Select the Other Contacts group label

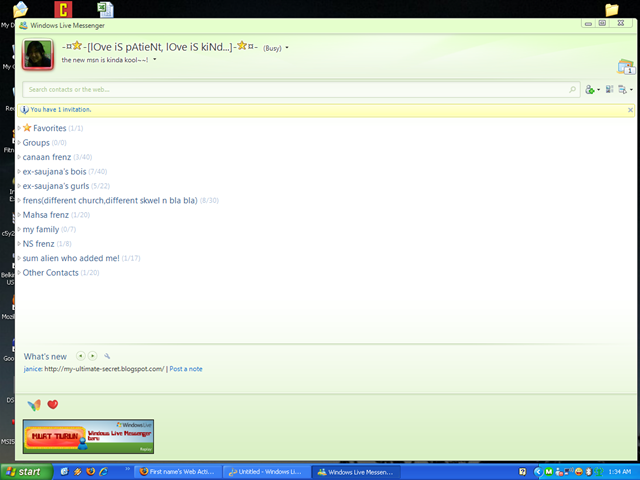coord(51,273)
